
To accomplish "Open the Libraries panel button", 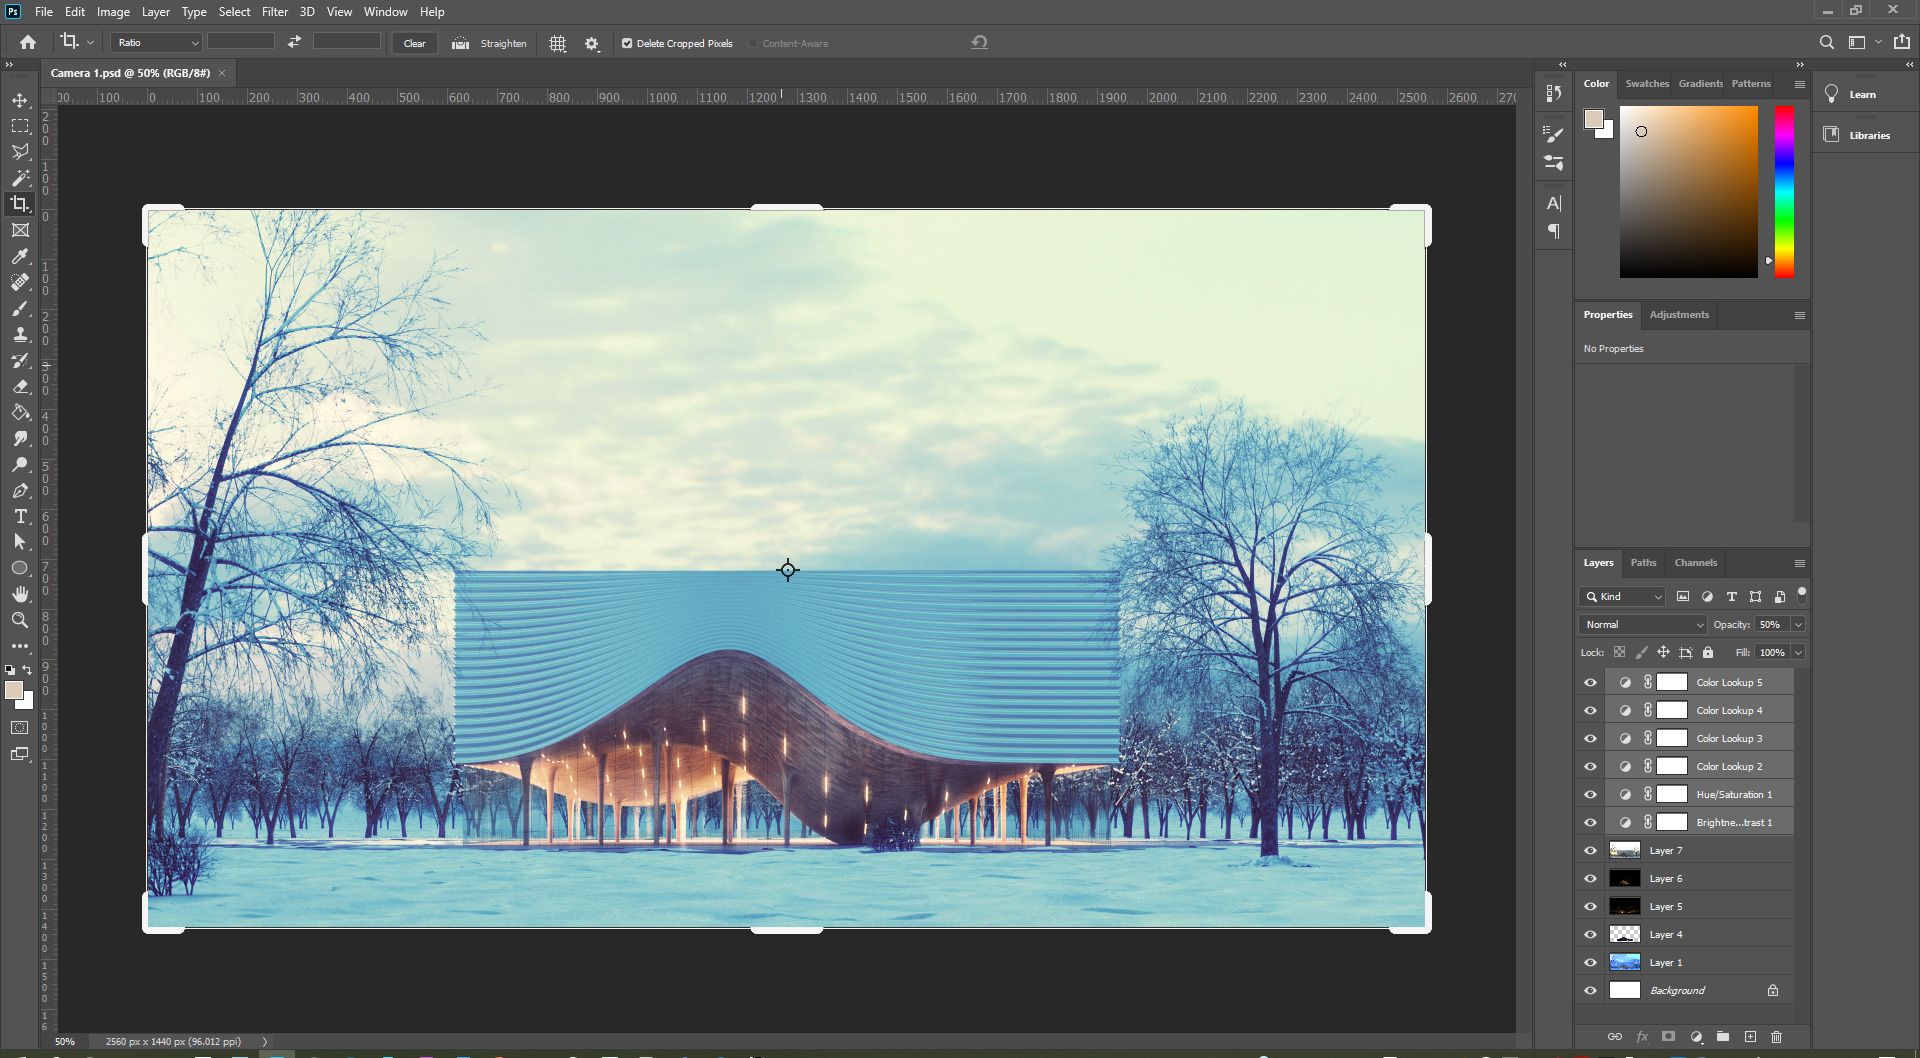I will 1867,135.
